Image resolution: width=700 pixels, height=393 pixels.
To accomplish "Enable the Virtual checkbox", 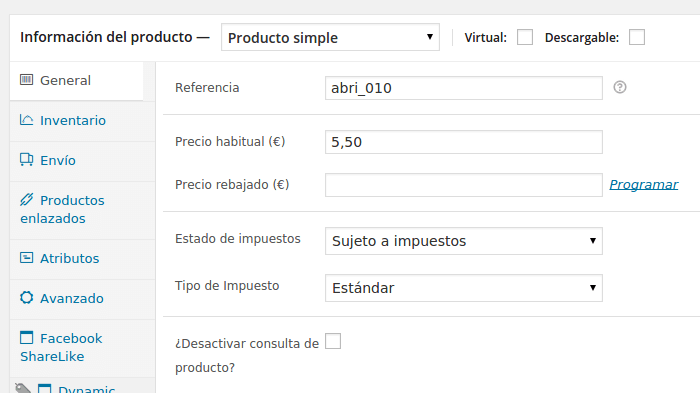I will (x=525, y=37).
